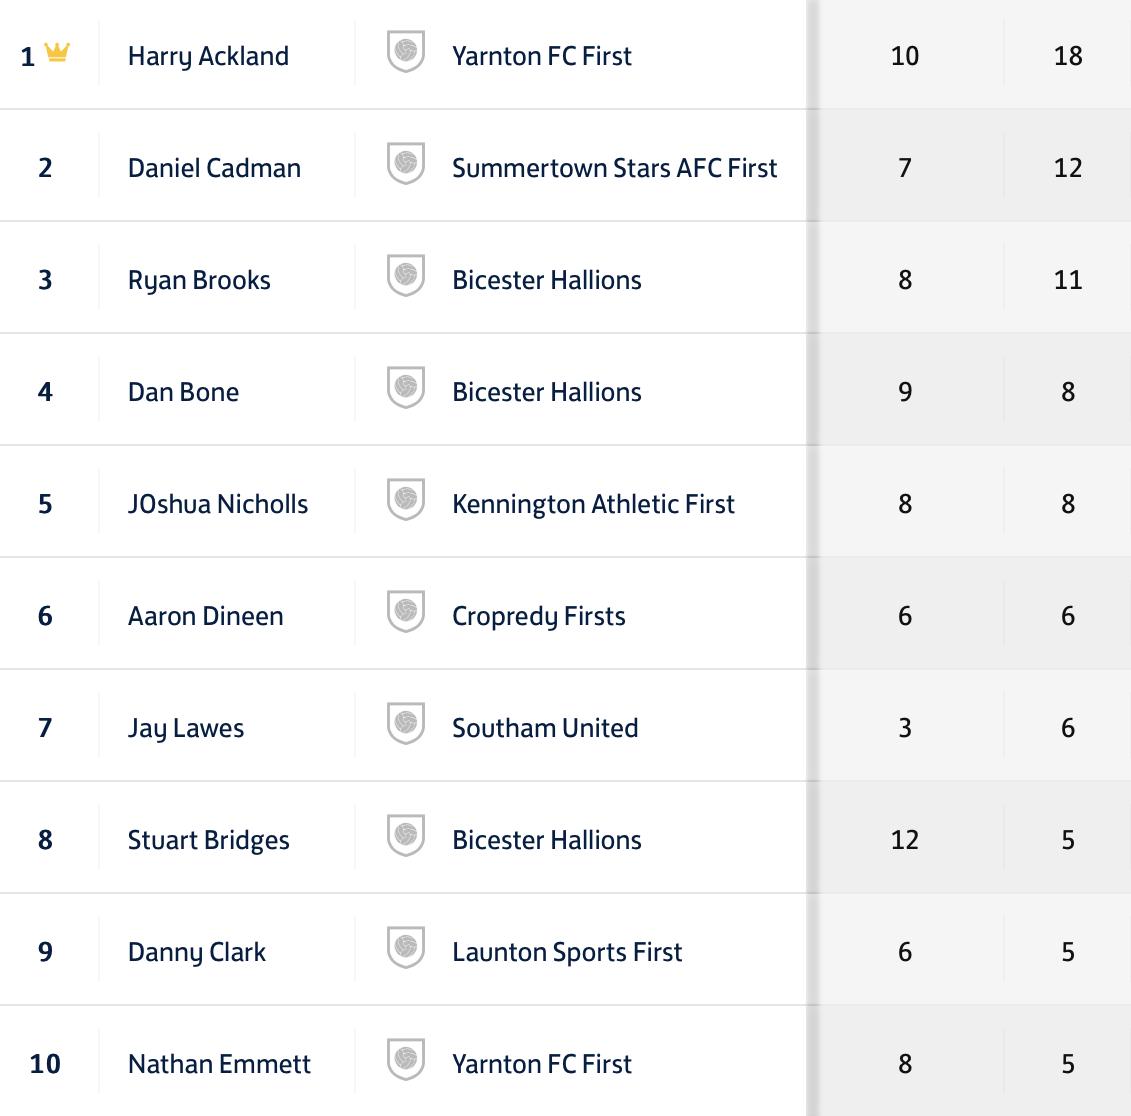This screenshot has height=1116, width=1131.
Task: Click the crest icon in Stuart Bridges' row
Action: click(406, 835)
